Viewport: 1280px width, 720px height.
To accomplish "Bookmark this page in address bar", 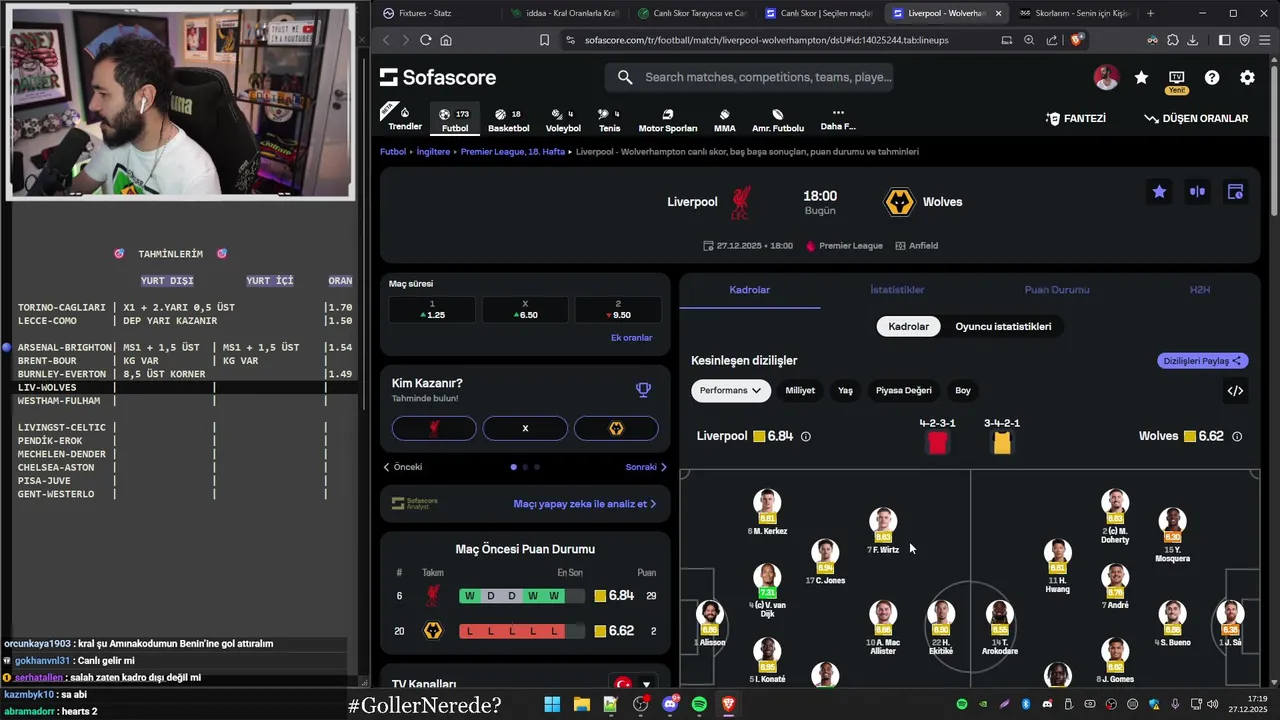I will click(x=544, y=40).
